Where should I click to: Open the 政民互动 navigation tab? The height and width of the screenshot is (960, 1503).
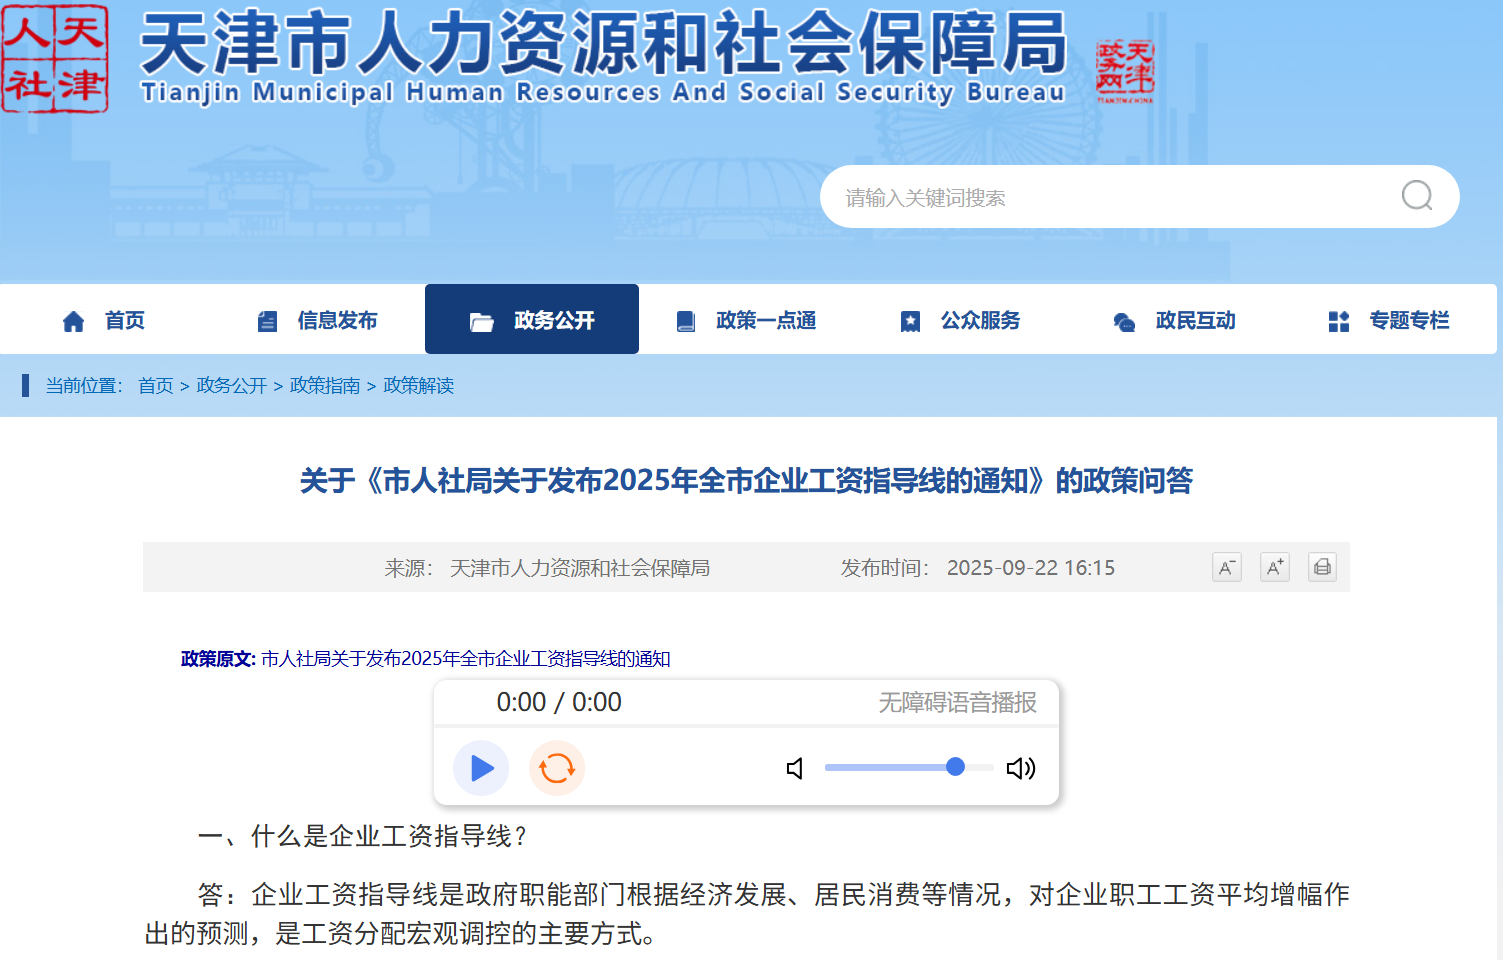pos(1175,320)
